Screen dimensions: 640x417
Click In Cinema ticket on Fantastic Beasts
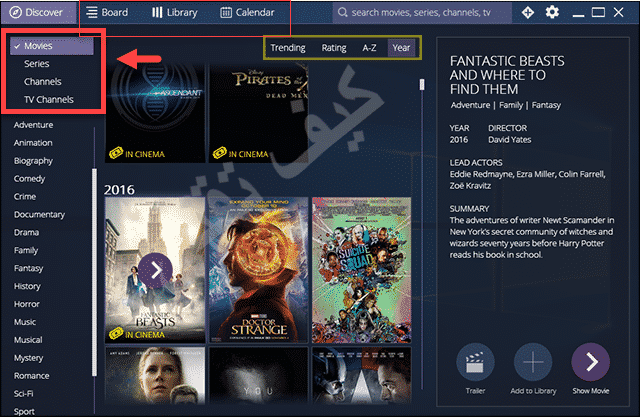[x=116, y=333]
